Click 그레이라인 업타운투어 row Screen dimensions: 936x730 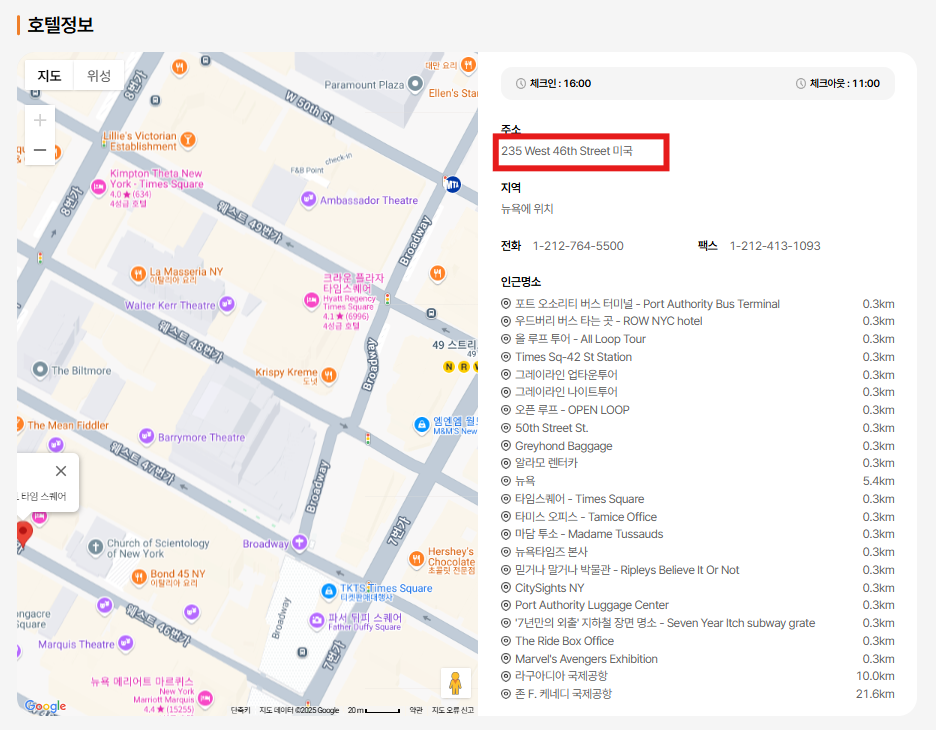(697, 375)
